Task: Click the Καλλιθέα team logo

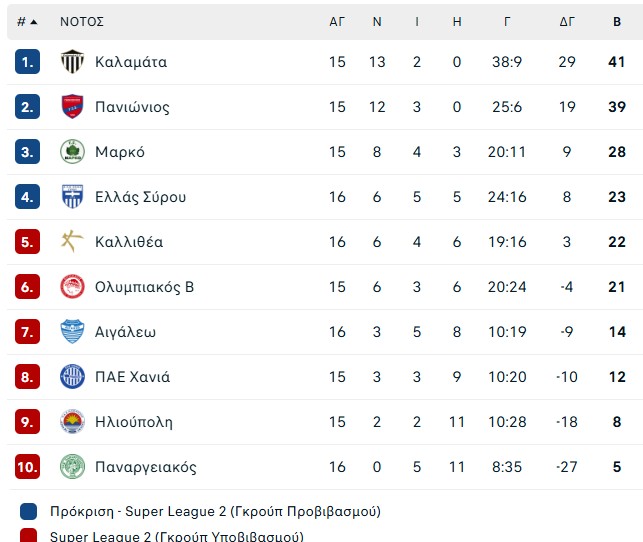Action: [x=72, y=242]
